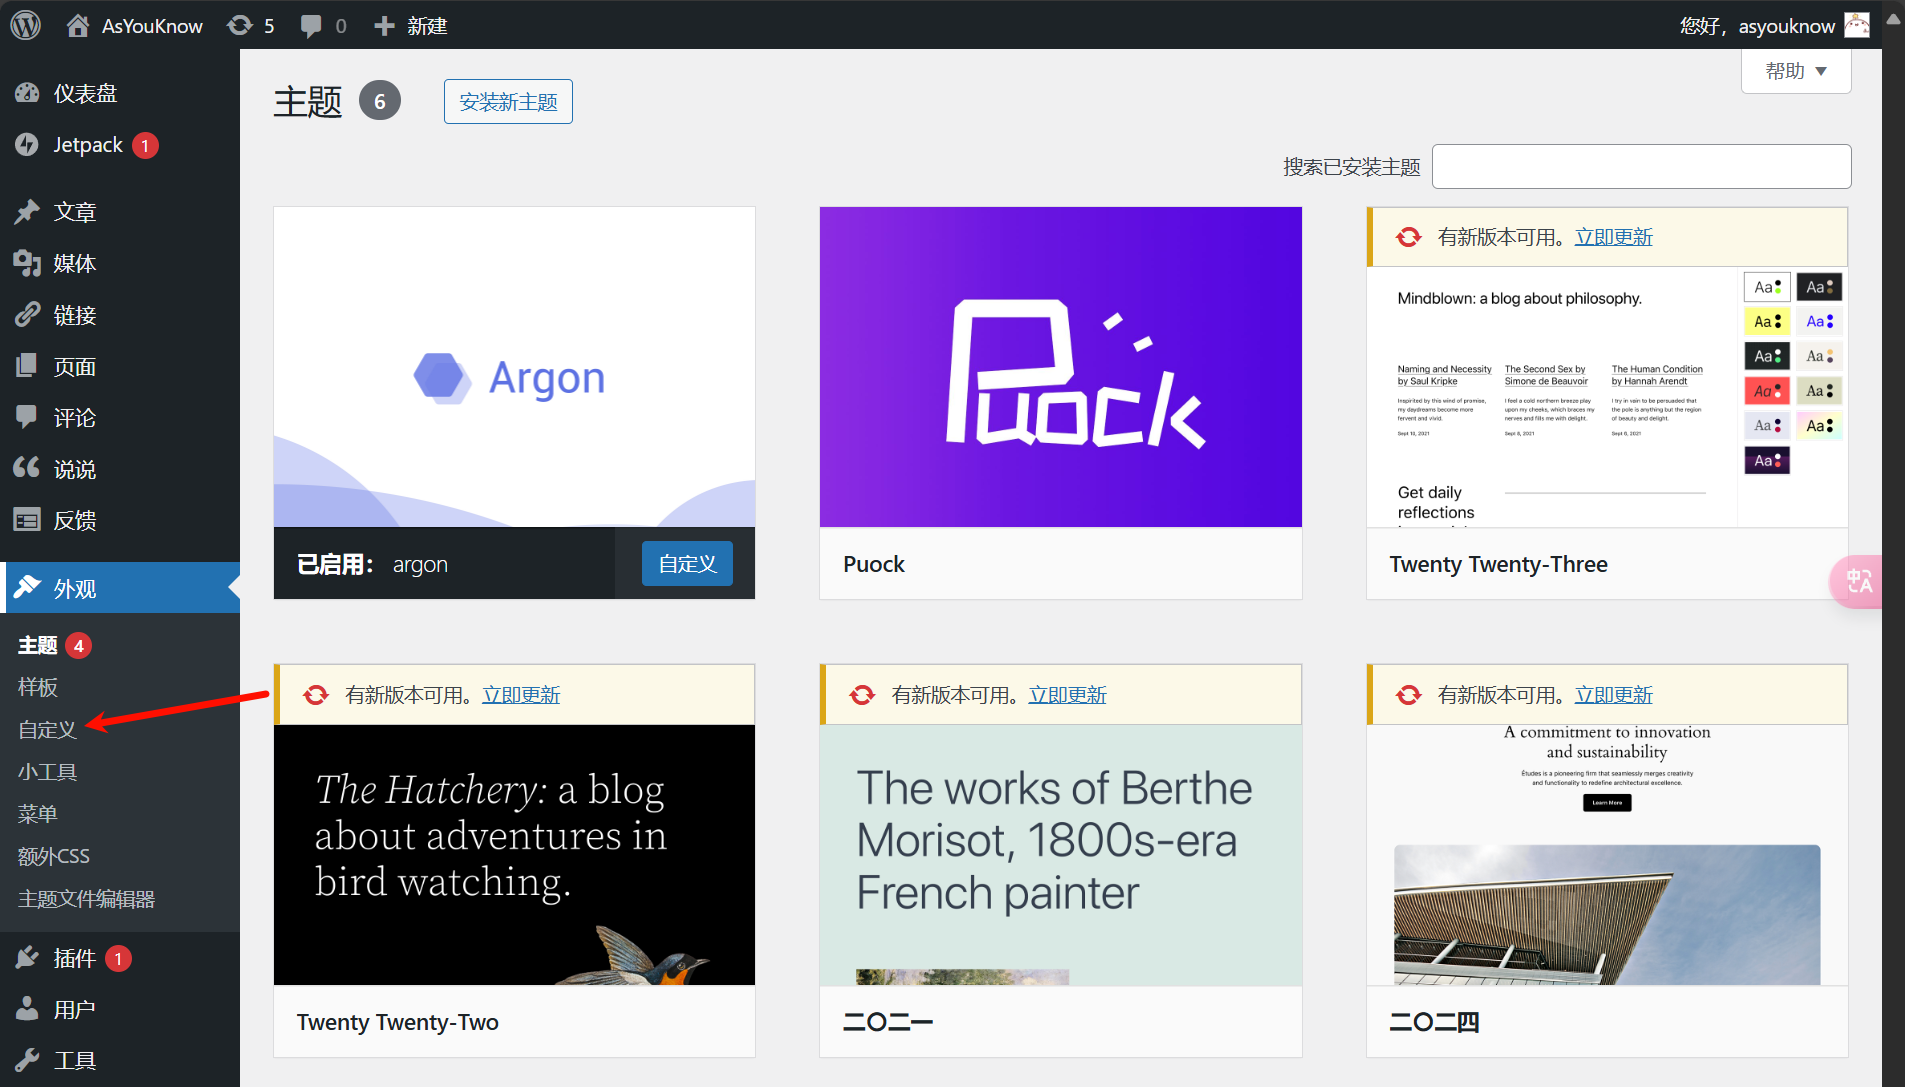Click the 二〇二四 theme name

point(1434,1022)
